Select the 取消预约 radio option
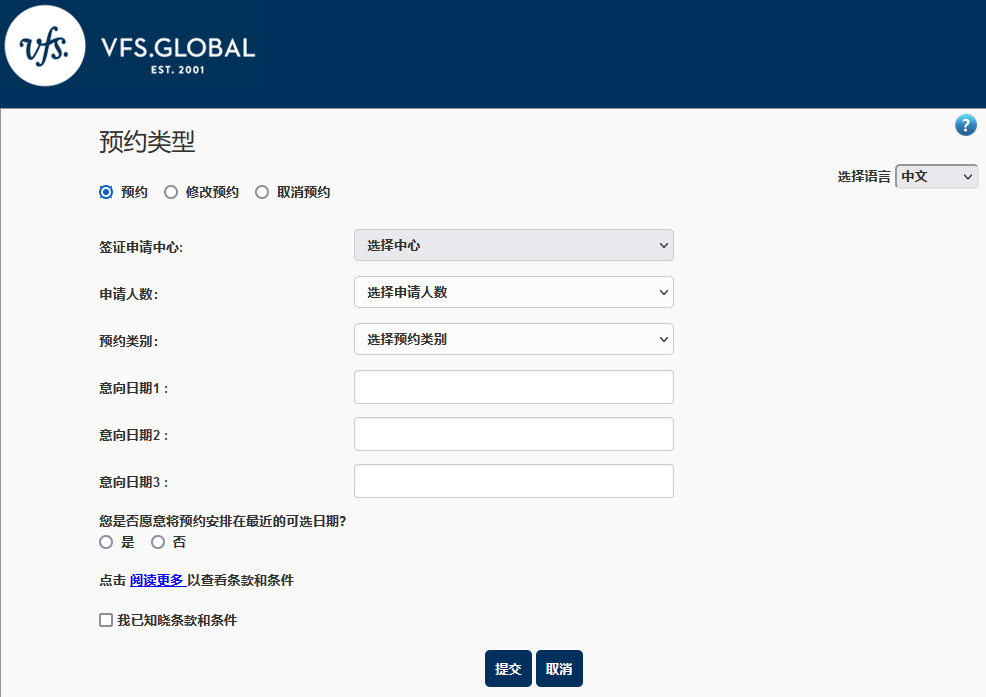 coord(262,192)
